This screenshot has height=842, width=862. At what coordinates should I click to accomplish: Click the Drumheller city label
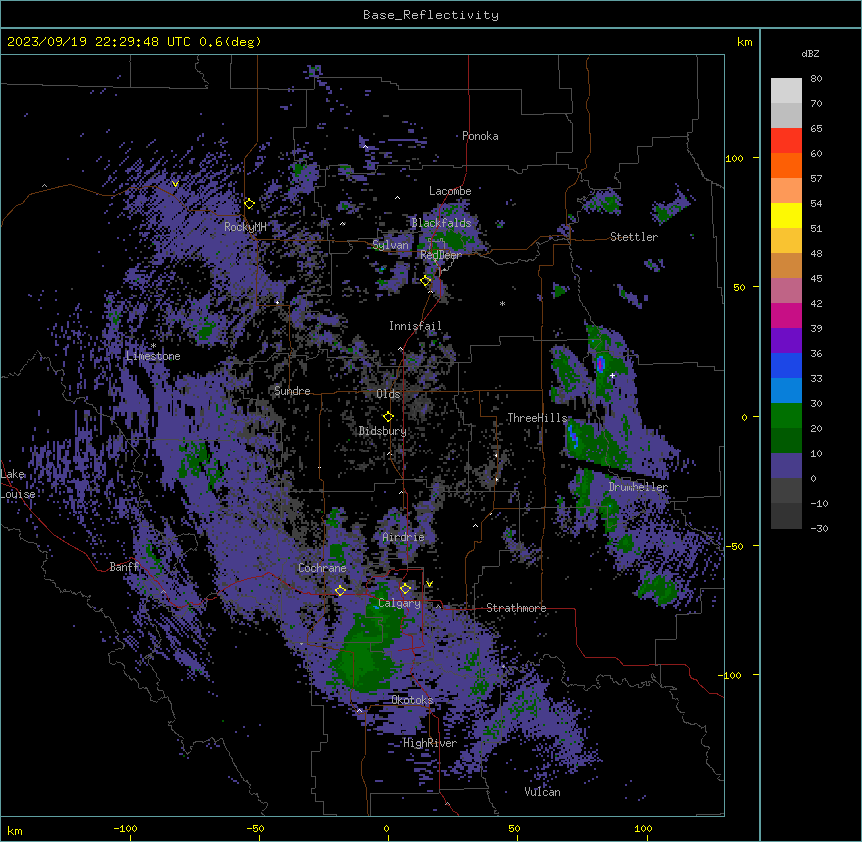point(638,487)
